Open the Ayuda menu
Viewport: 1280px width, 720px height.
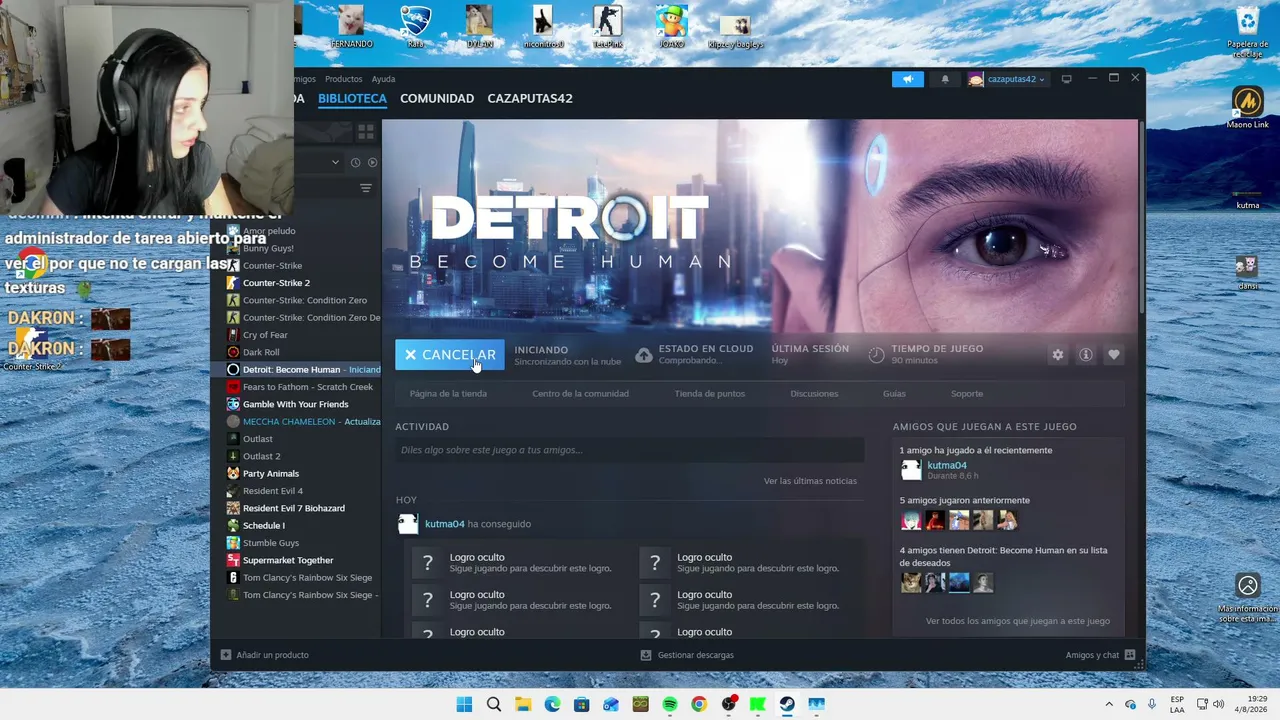(383, 79)
